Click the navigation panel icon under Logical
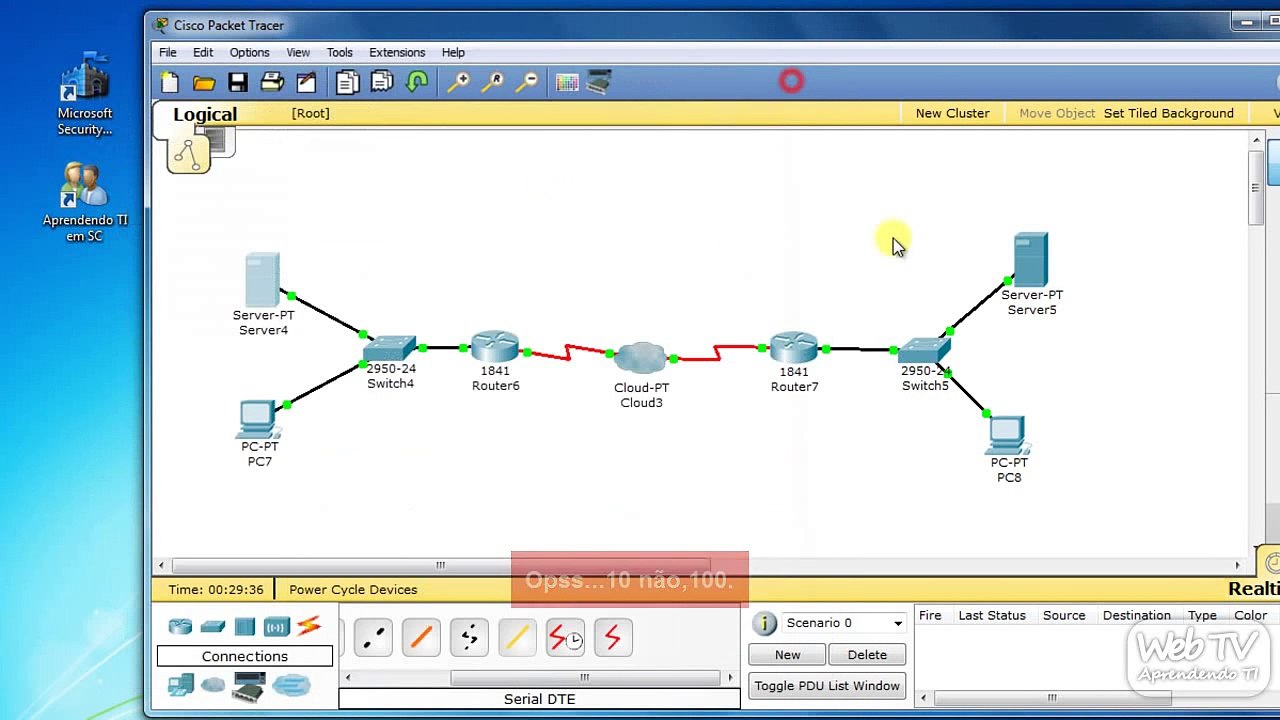 point(189,154)
